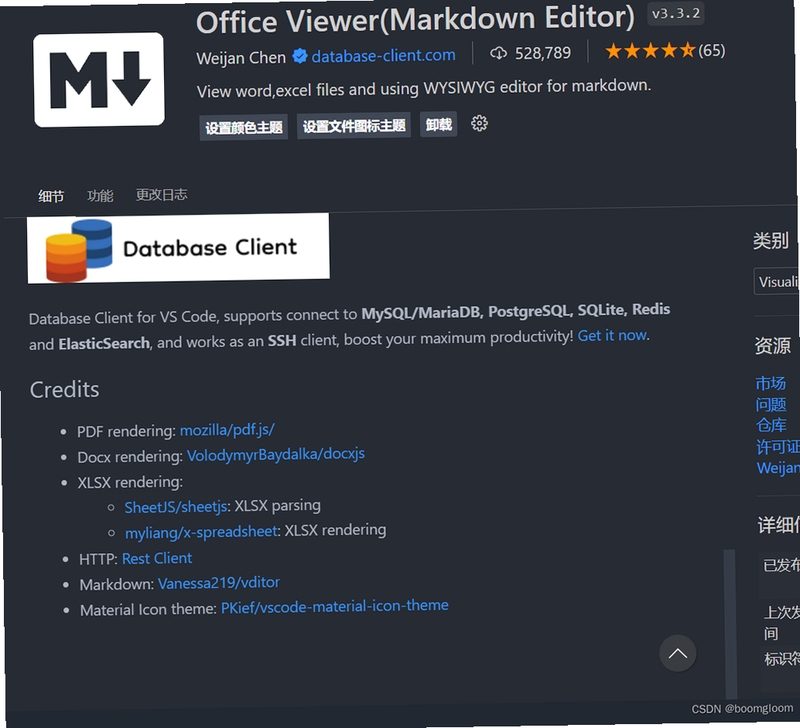Click the Credits heading
This screenshot has width=800, height=728.
[x=65, y=390]
